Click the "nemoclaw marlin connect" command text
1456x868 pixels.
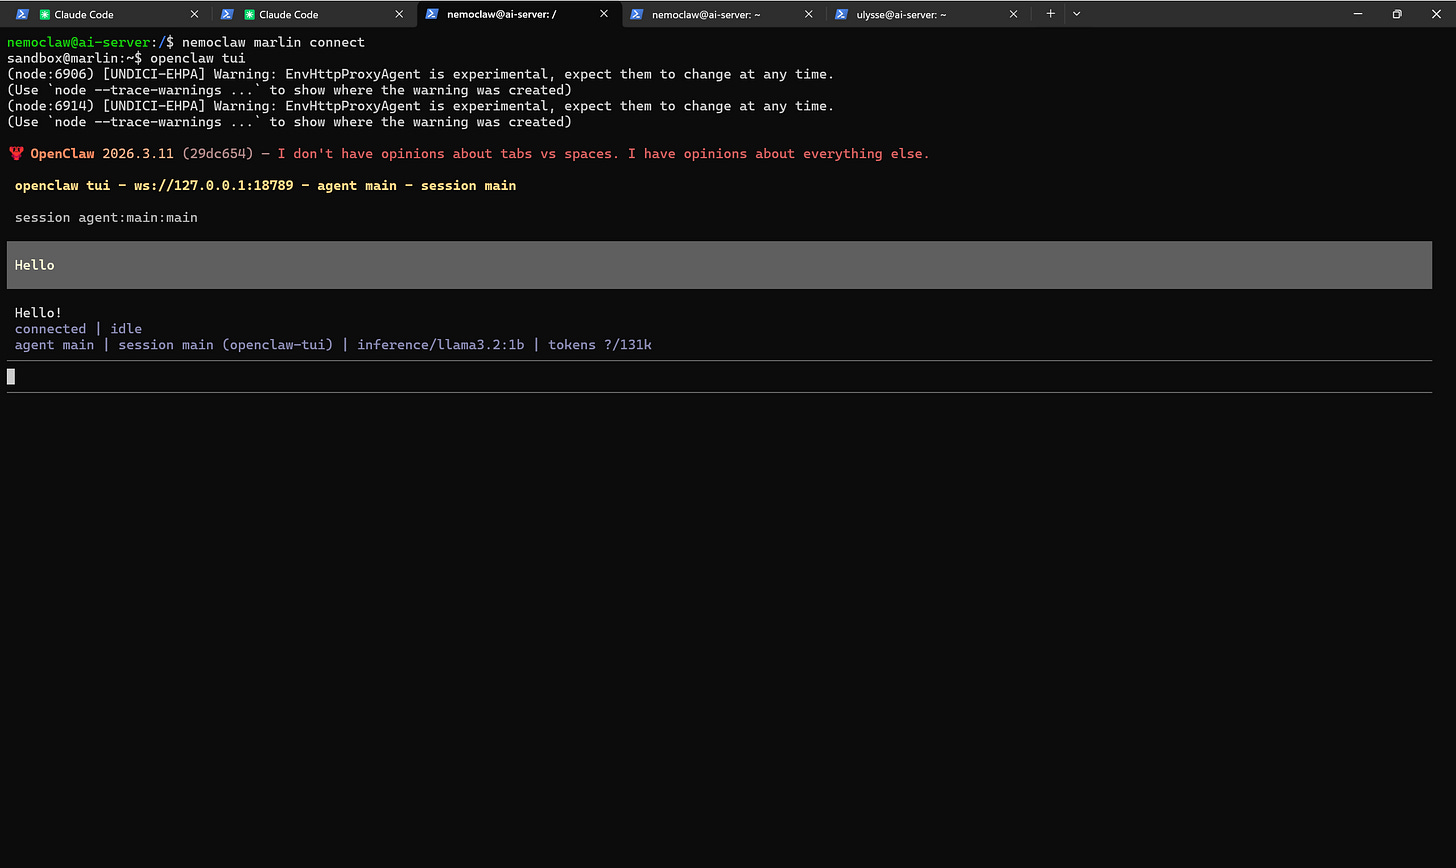(273, 42)
